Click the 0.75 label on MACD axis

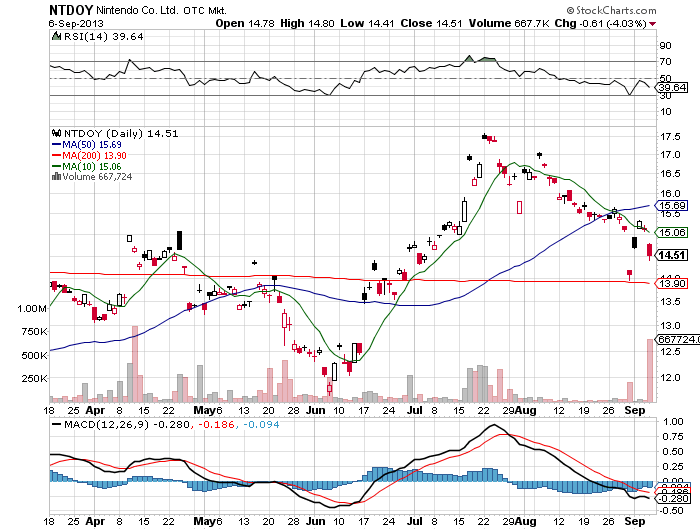tap(673, 437)
